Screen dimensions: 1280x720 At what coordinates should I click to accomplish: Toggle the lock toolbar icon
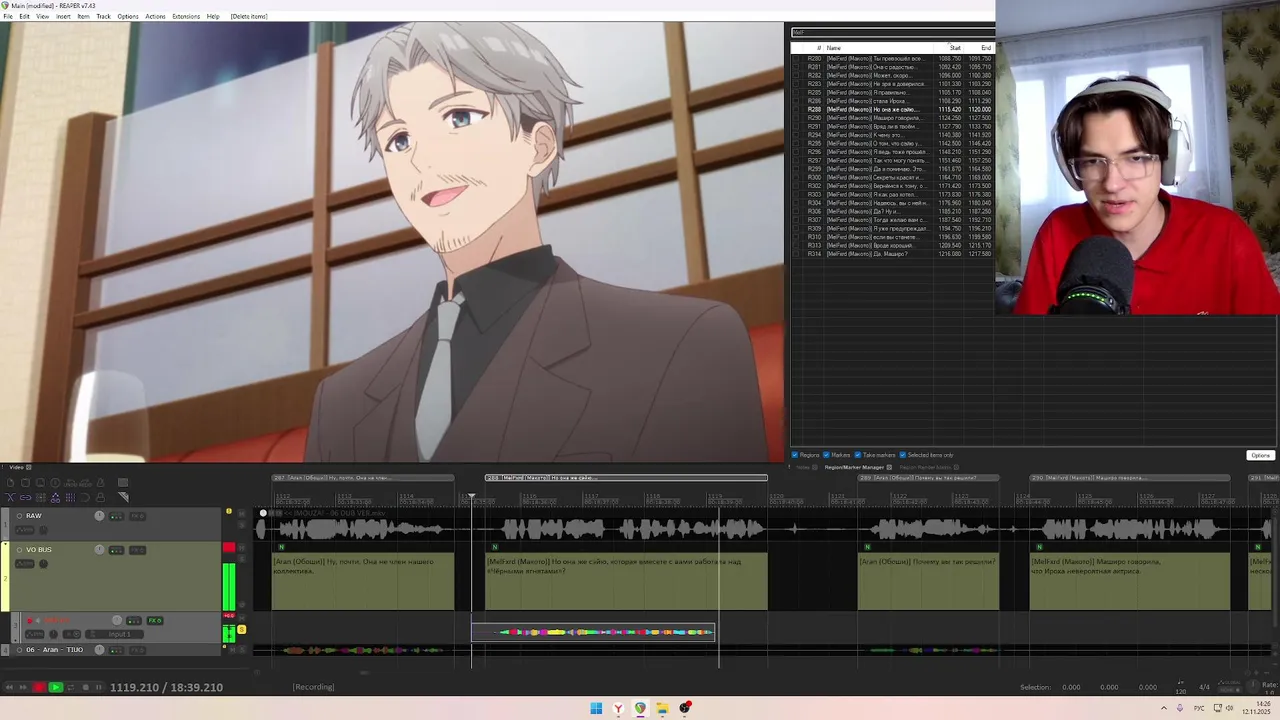100,497
